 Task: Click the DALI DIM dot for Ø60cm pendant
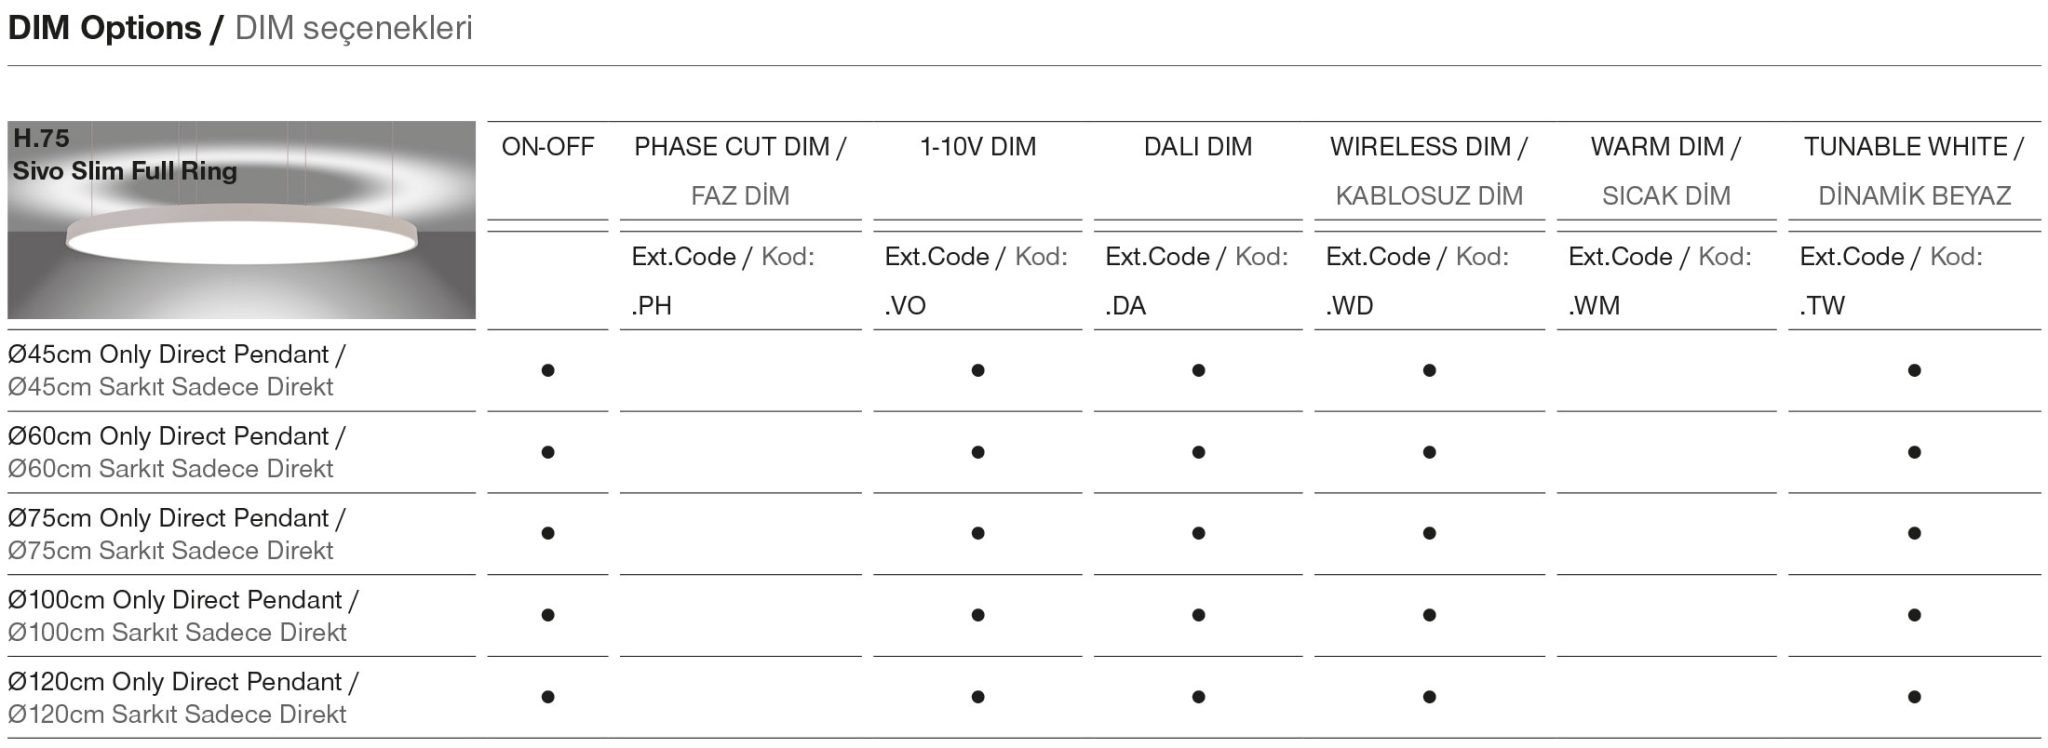(x=1198, y=452)
